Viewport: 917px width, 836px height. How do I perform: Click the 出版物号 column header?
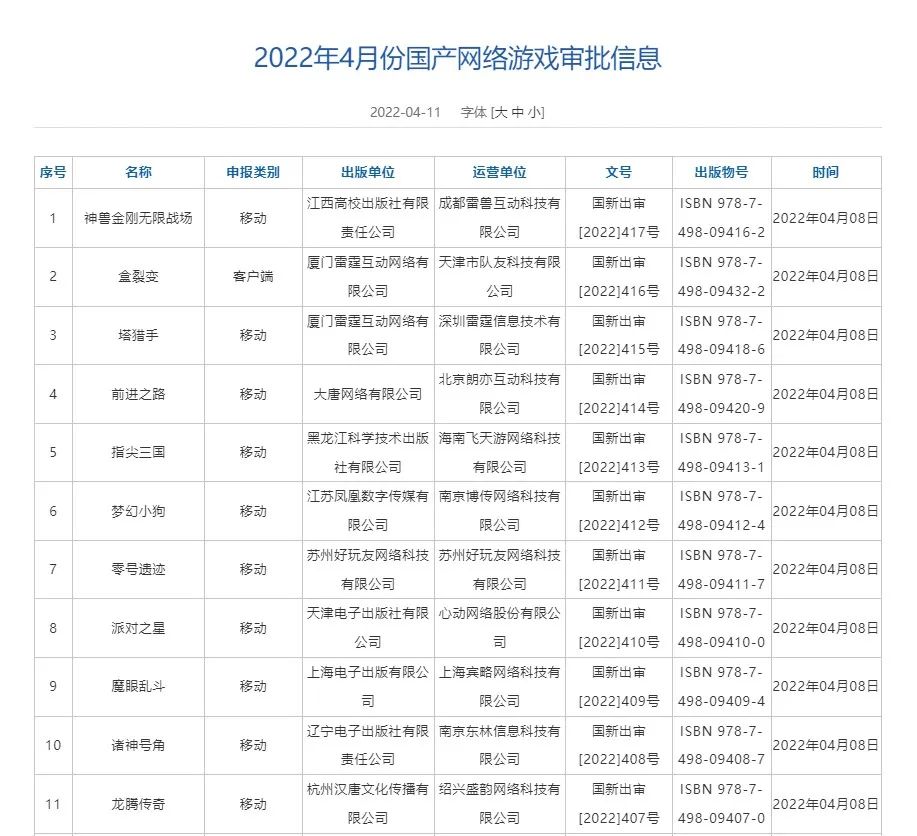pyautogui.click(x=722, y=172)
